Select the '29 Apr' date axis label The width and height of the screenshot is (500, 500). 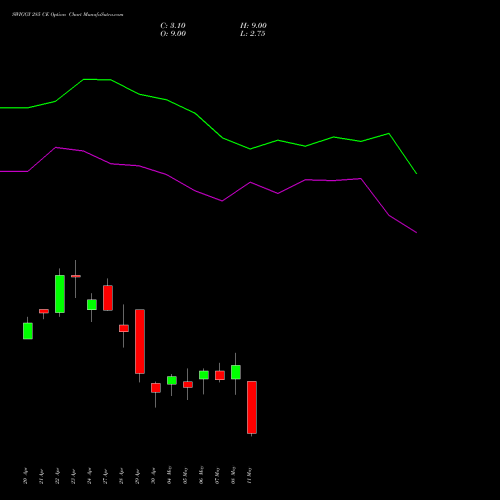point(138,476)
